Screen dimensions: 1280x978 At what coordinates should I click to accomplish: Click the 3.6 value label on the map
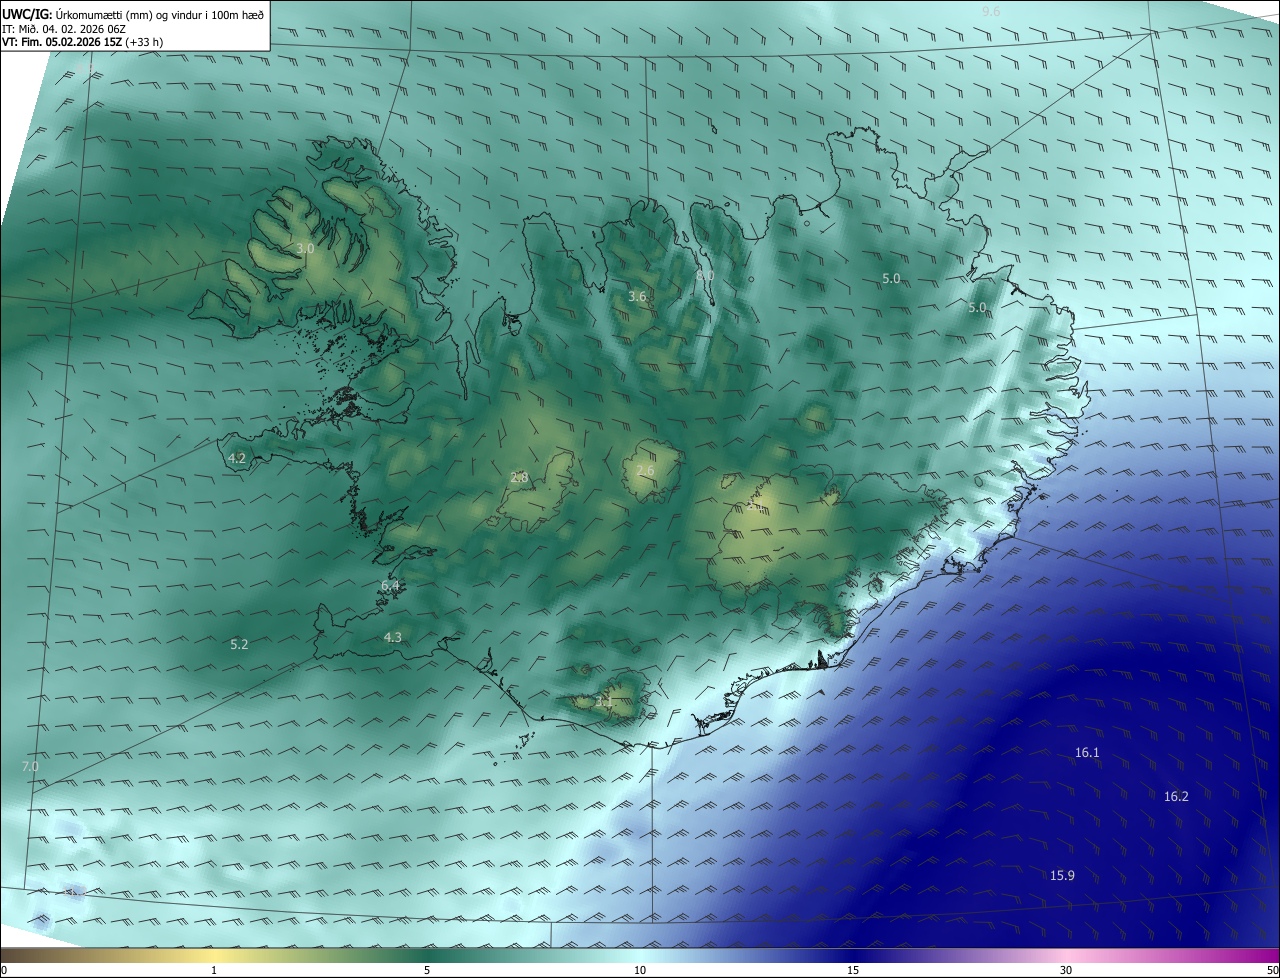[x=637, y=296]
